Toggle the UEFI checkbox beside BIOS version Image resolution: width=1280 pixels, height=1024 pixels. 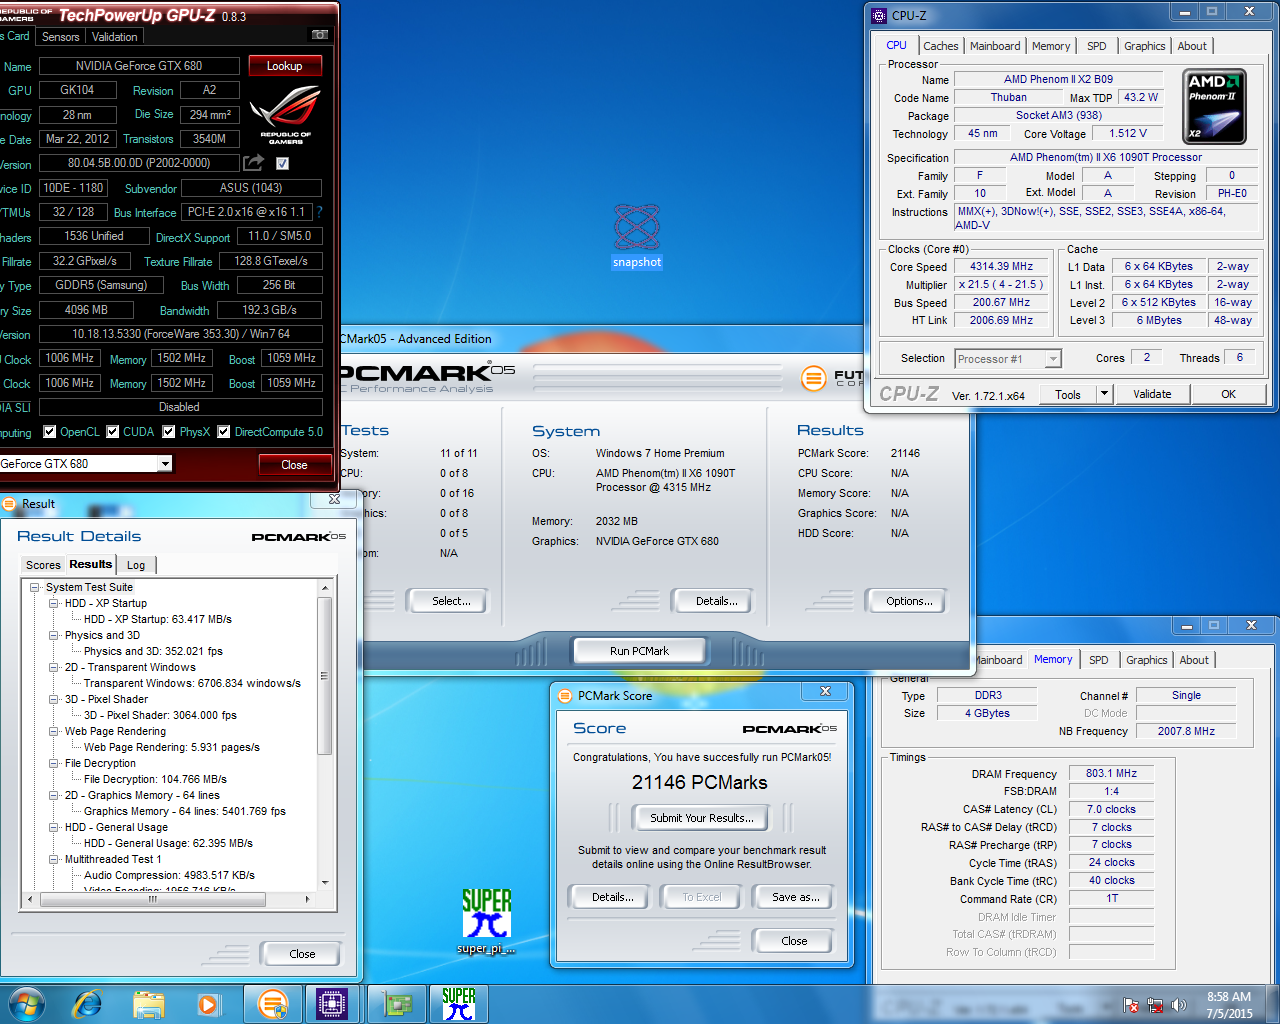click(x=282, y=163)
